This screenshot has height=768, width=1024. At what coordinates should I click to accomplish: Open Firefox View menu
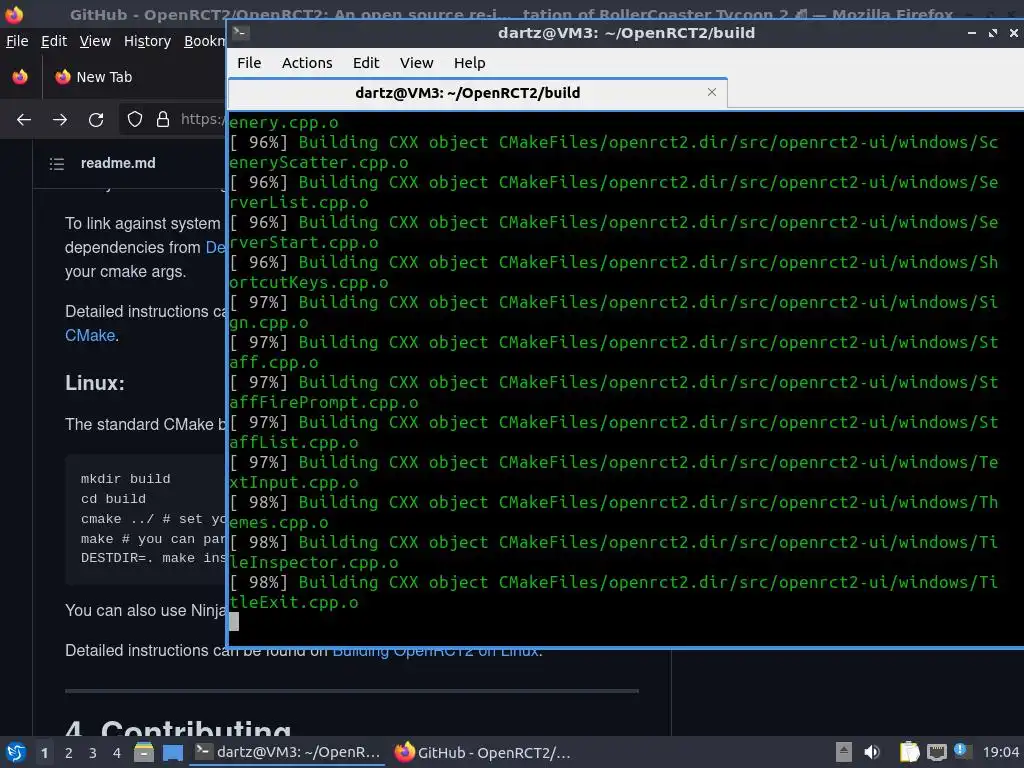(95, 41)
